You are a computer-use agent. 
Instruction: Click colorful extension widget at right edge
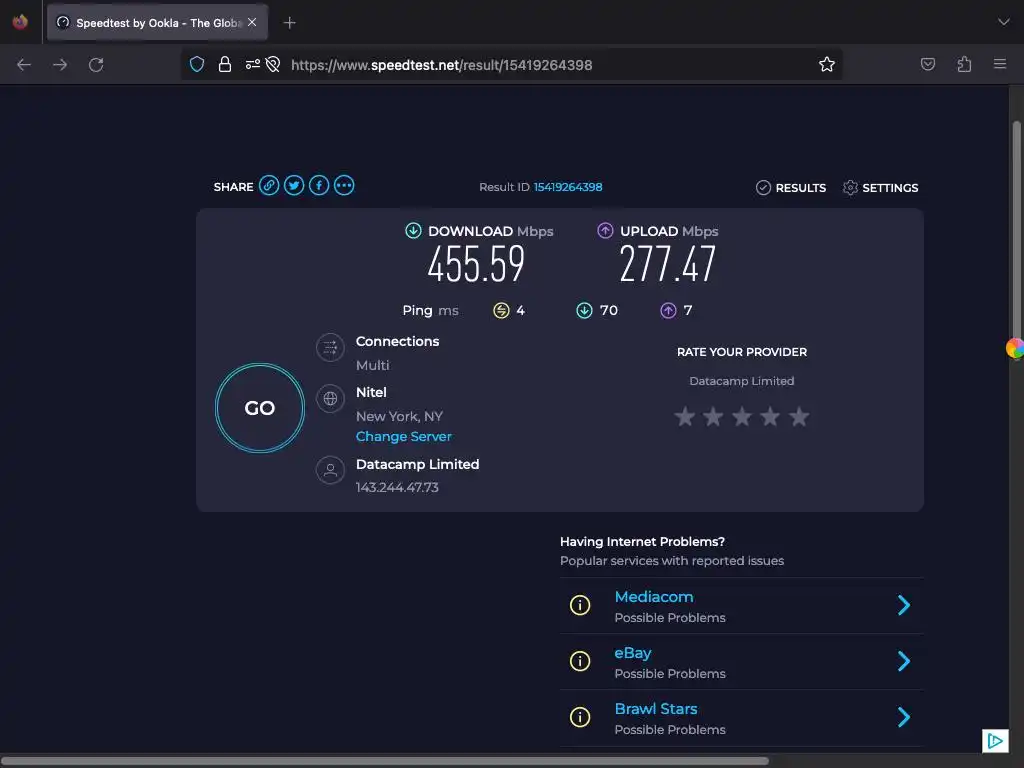[1015, 348]
